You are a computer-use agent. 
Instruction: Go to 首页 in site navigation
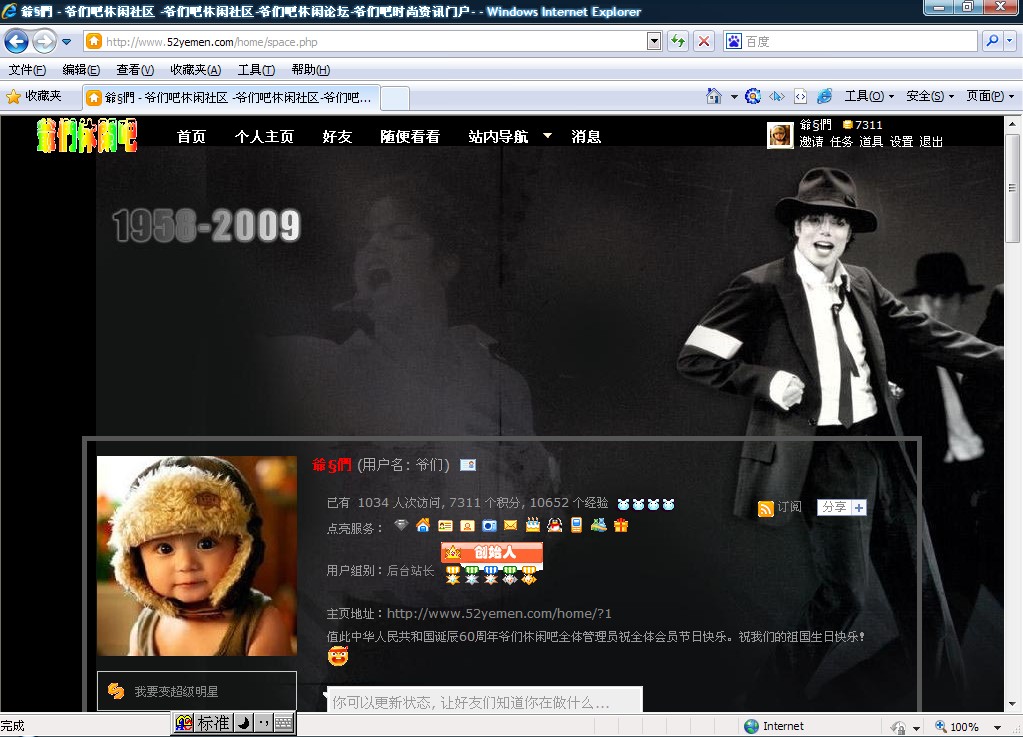point(191,136)
